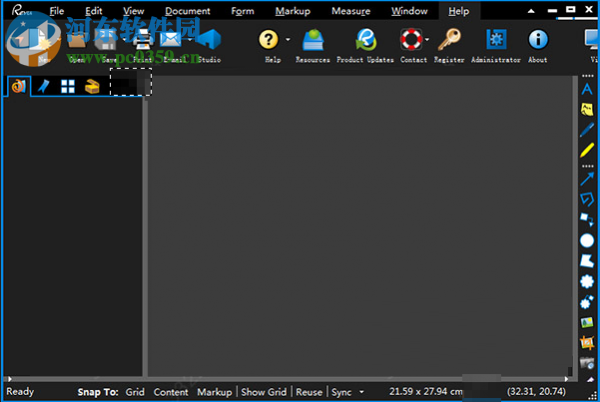Click the 21.59 x 27.94 cm page size
This screenshot has height=402, width=600.
click(426, 392)
